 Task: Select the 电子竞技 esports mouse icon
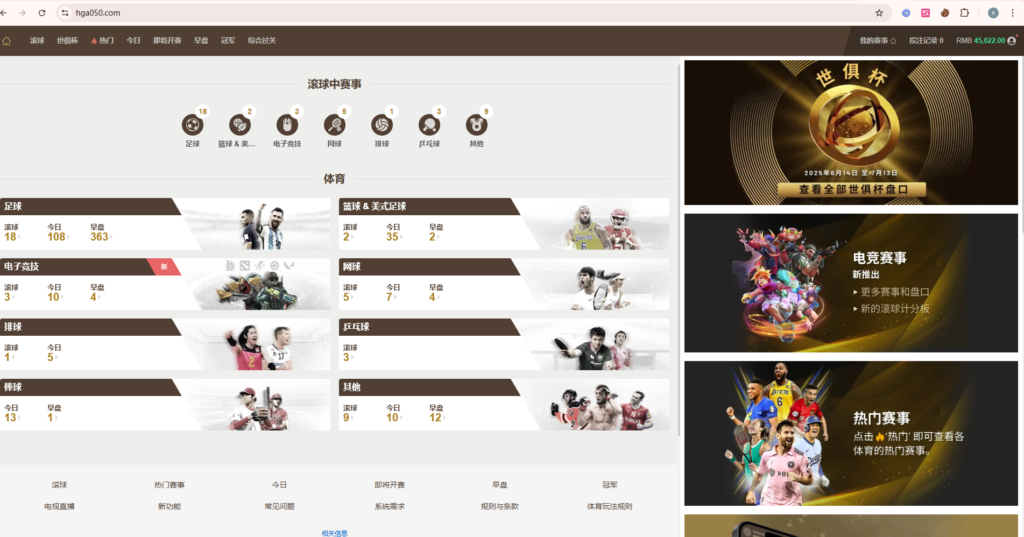click(287, 125)
